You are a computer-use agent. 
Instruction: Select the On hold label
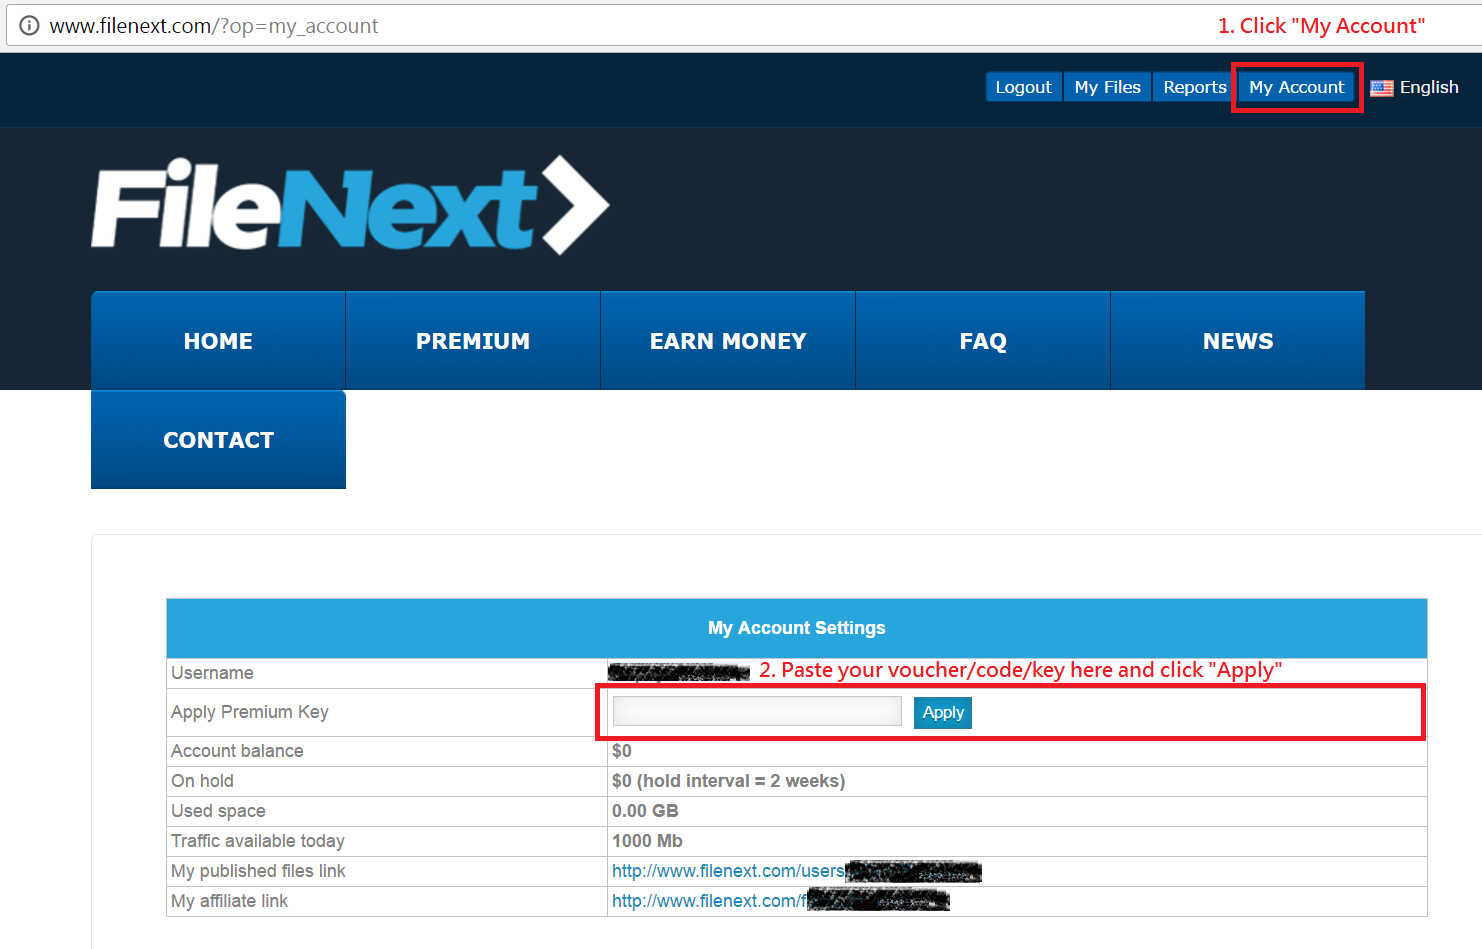pos(202,781)
